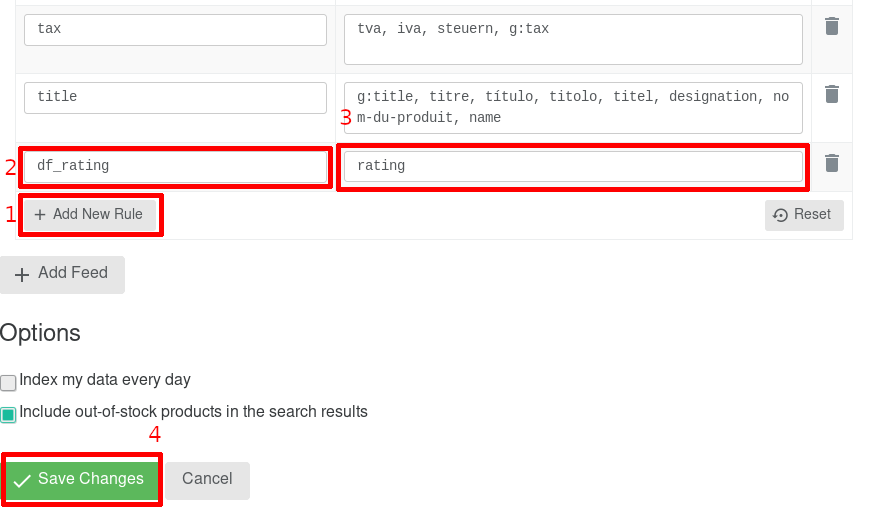Click the circular arrow icon on Reset
The width and height of the screenshot is (872, 518).
(781, 215)
